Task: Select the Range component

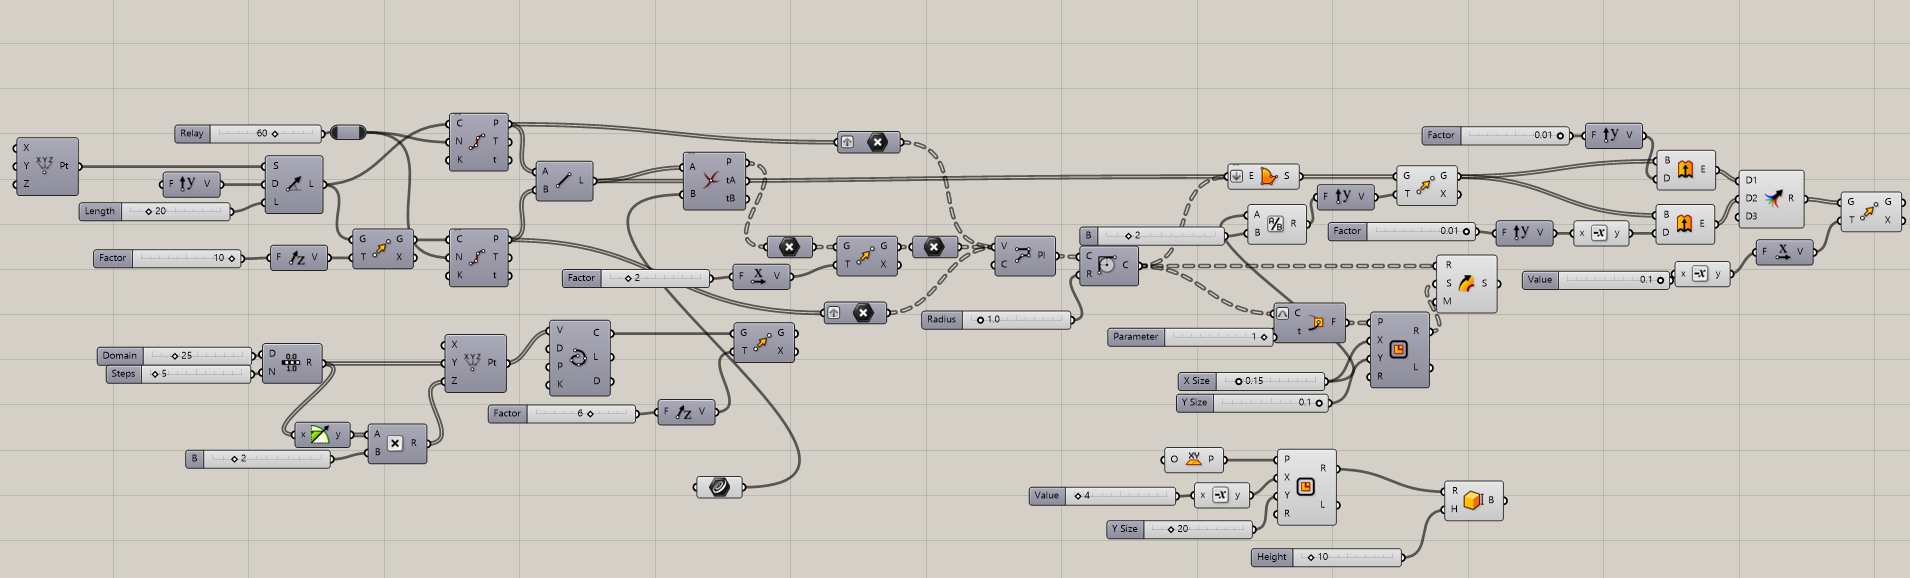Action: point(291,363)
